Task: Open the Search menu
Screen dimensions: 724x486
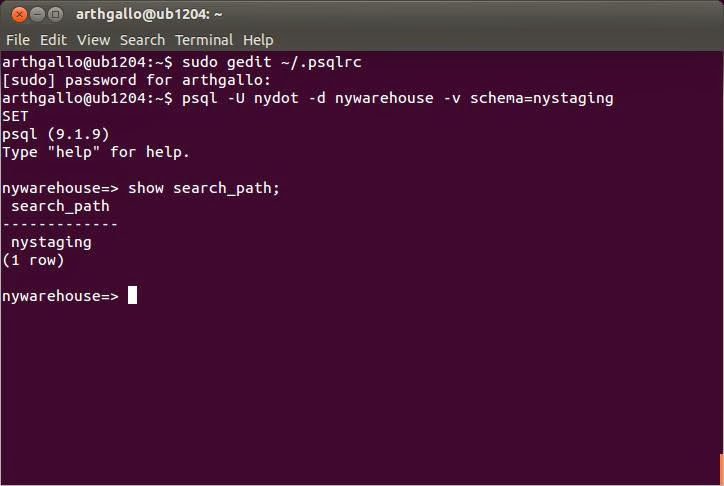Action: [142, 40]
